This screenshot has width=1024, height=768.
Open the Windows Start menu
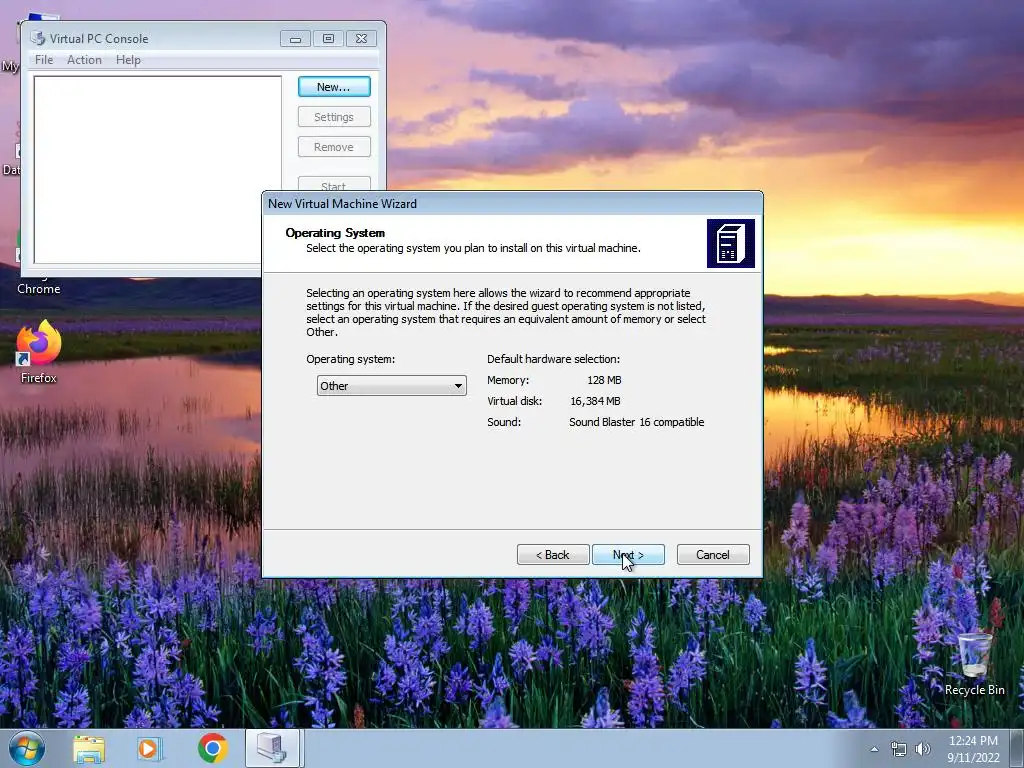(x=27, y=748)
